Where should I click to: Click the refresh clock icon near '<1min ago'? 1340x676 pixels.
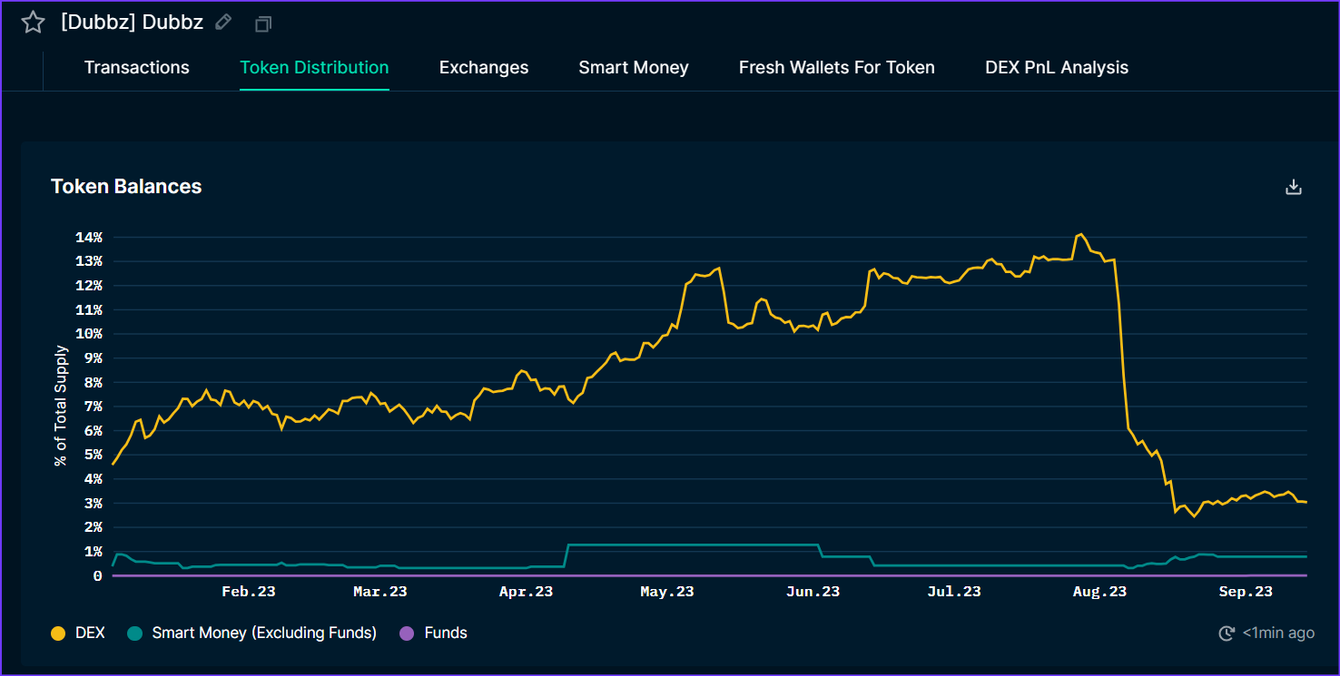(x=1227, y=633)
